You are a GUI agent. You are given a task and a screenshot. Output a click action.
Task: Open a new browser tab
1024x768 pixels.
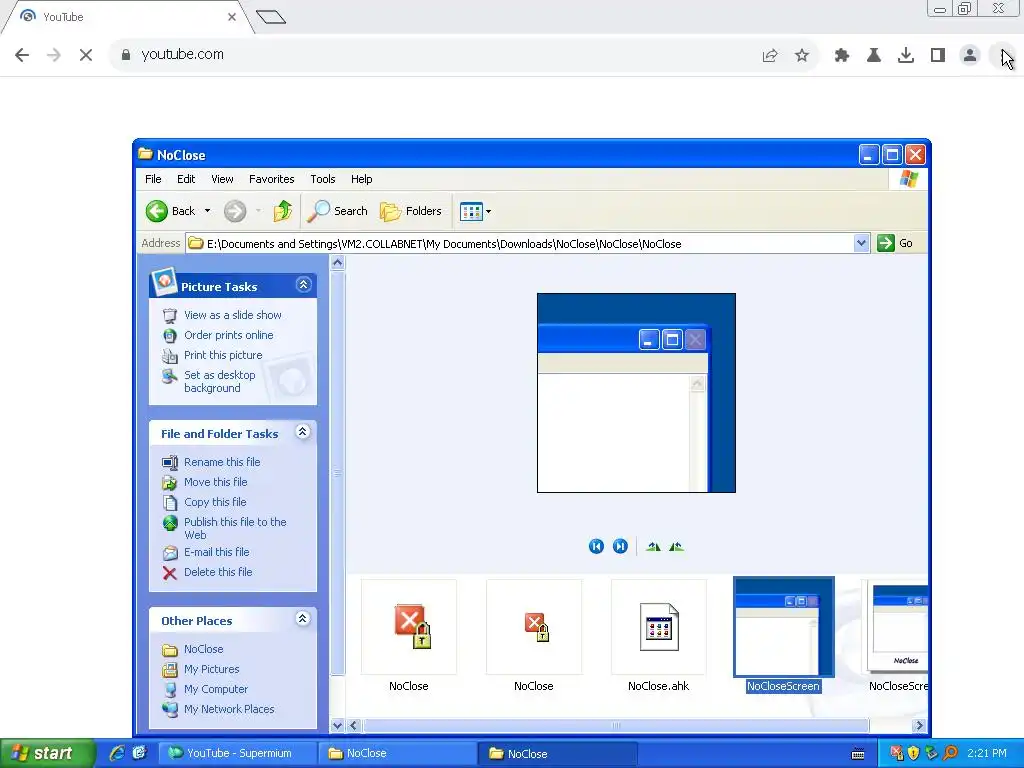pos(270,17)
